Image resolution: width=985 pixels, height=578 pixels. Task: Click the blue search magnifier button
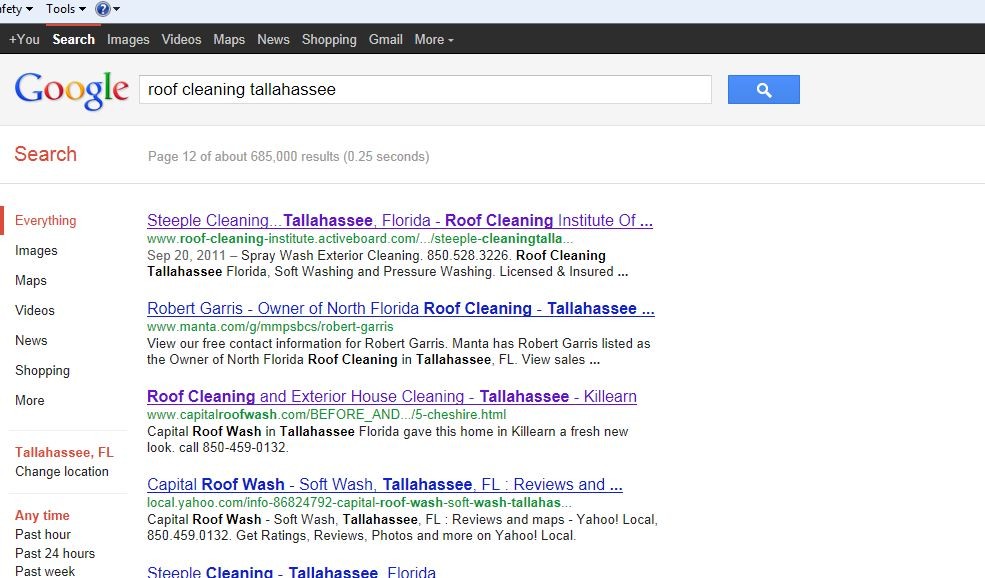click(x=763, y=90)
